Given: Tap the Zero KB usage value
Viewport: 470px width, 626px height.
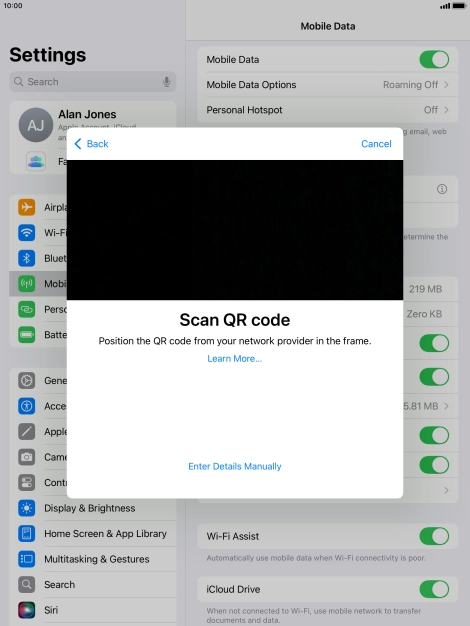Looking at the screenshot, I should click(424, 314).
